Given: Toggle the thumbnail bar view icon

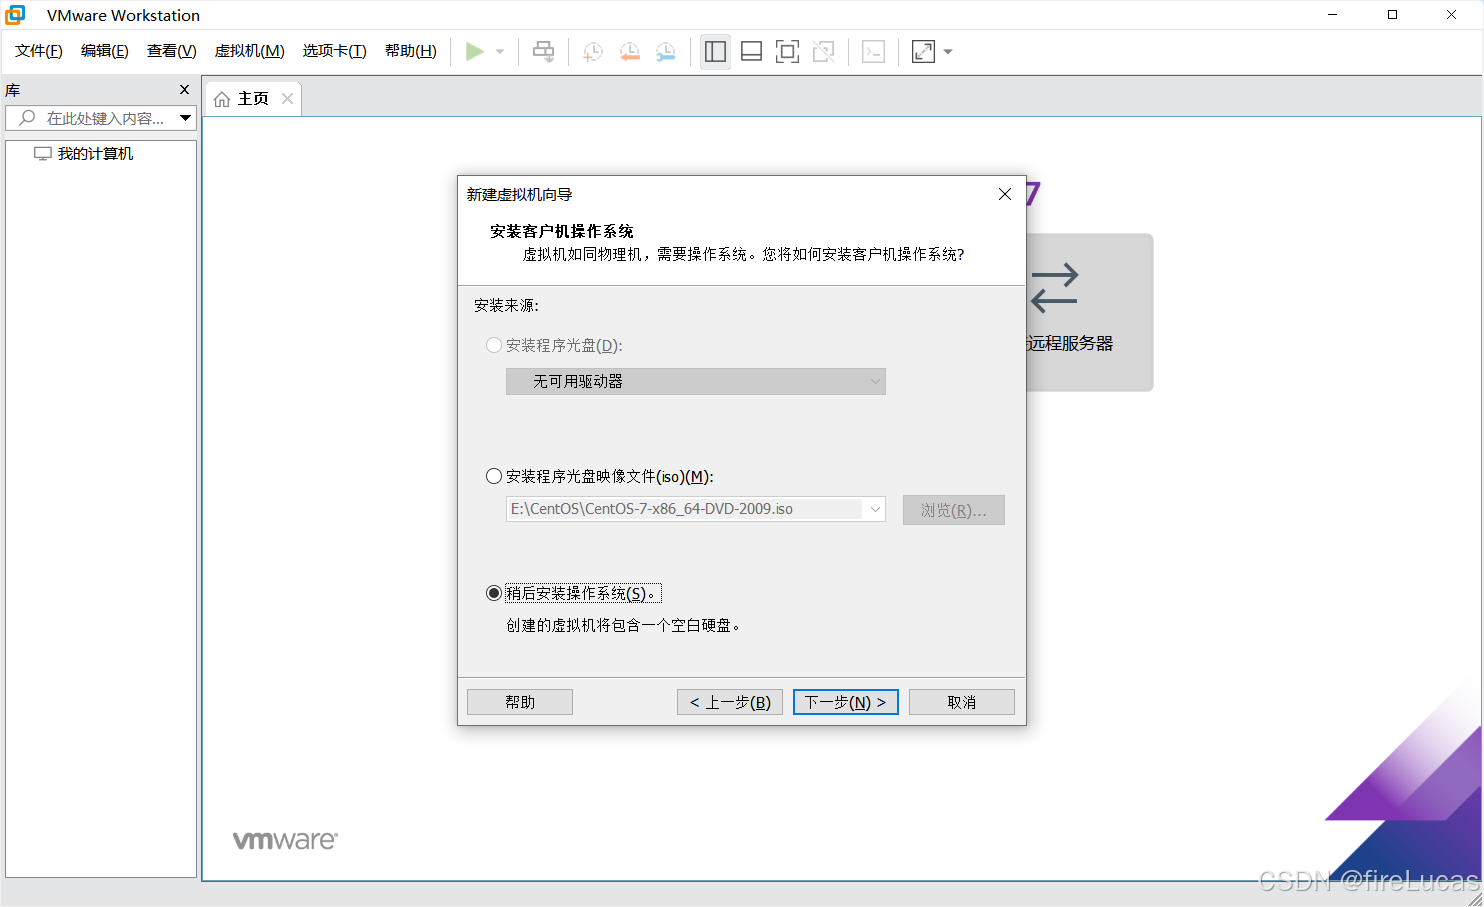Looking at the screenshot, I should [751, 52].
